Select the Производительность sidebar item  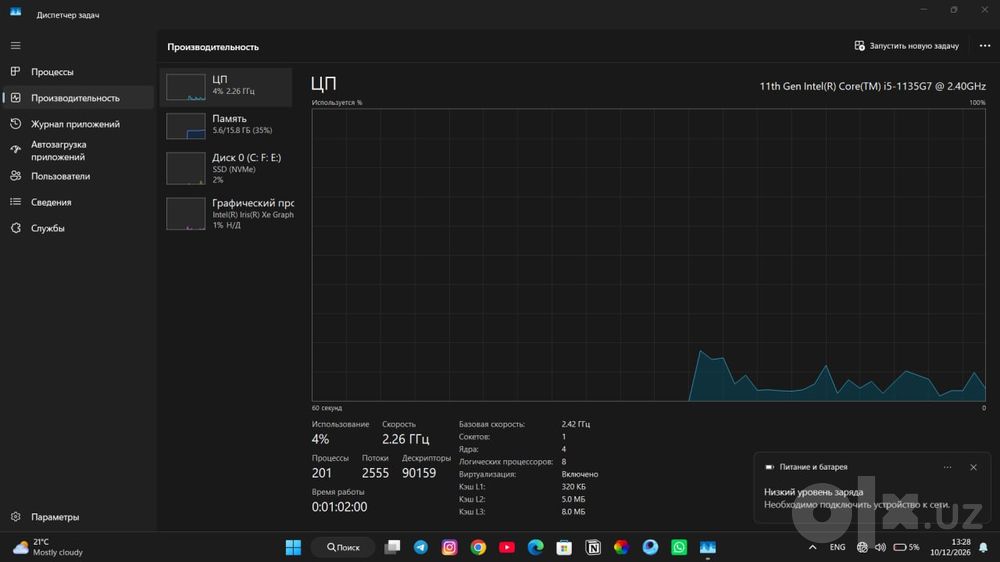tap(78, 98)
